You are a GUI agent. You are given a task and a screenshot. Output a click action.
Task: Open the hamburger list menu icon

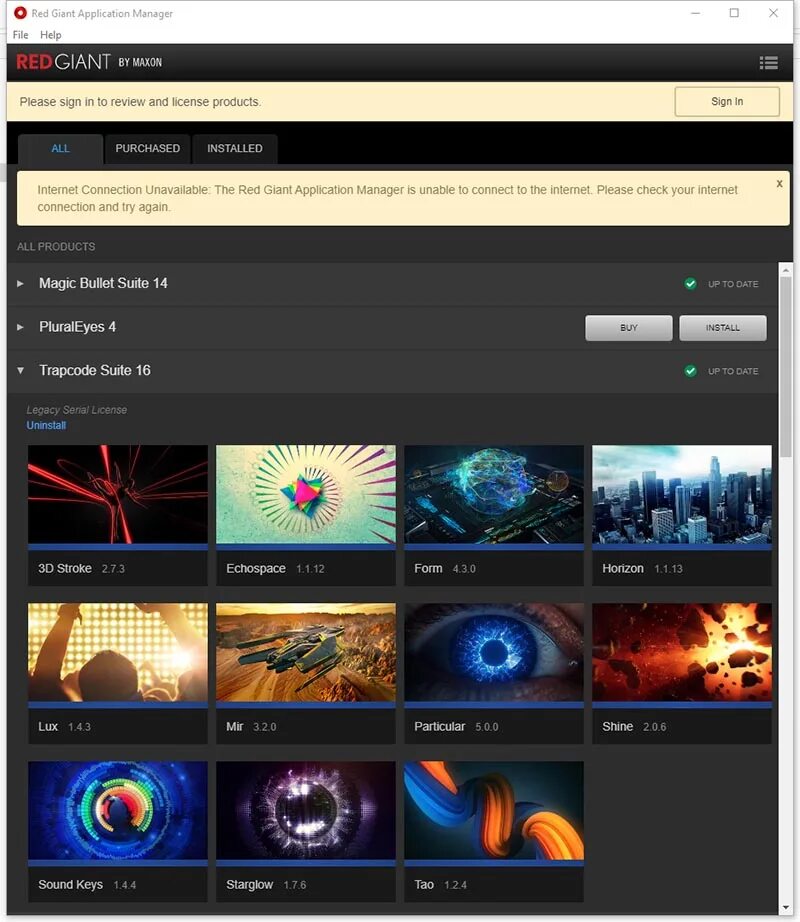(768, 62)
